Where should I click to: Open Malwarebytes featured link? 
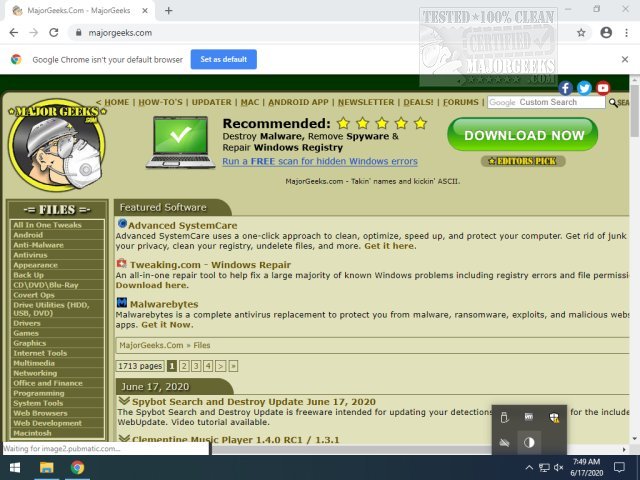164,304
